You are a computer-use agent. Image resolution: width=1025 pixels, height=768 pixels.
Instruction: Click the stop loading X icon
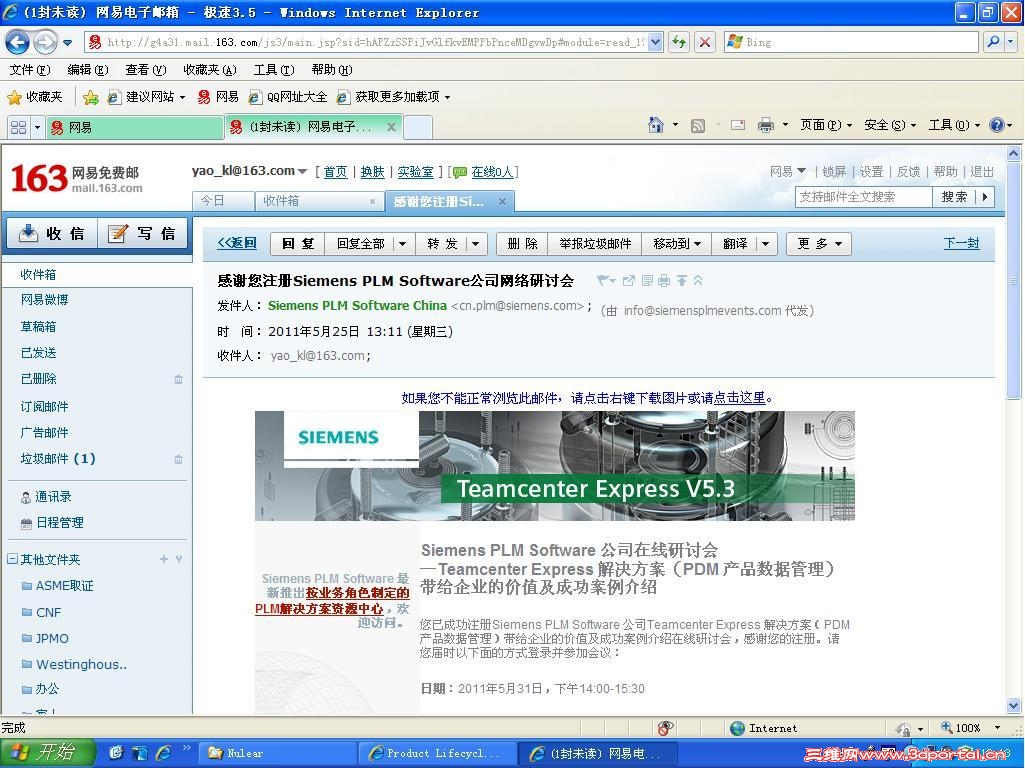pyautogui.click(x=705, y=42)
